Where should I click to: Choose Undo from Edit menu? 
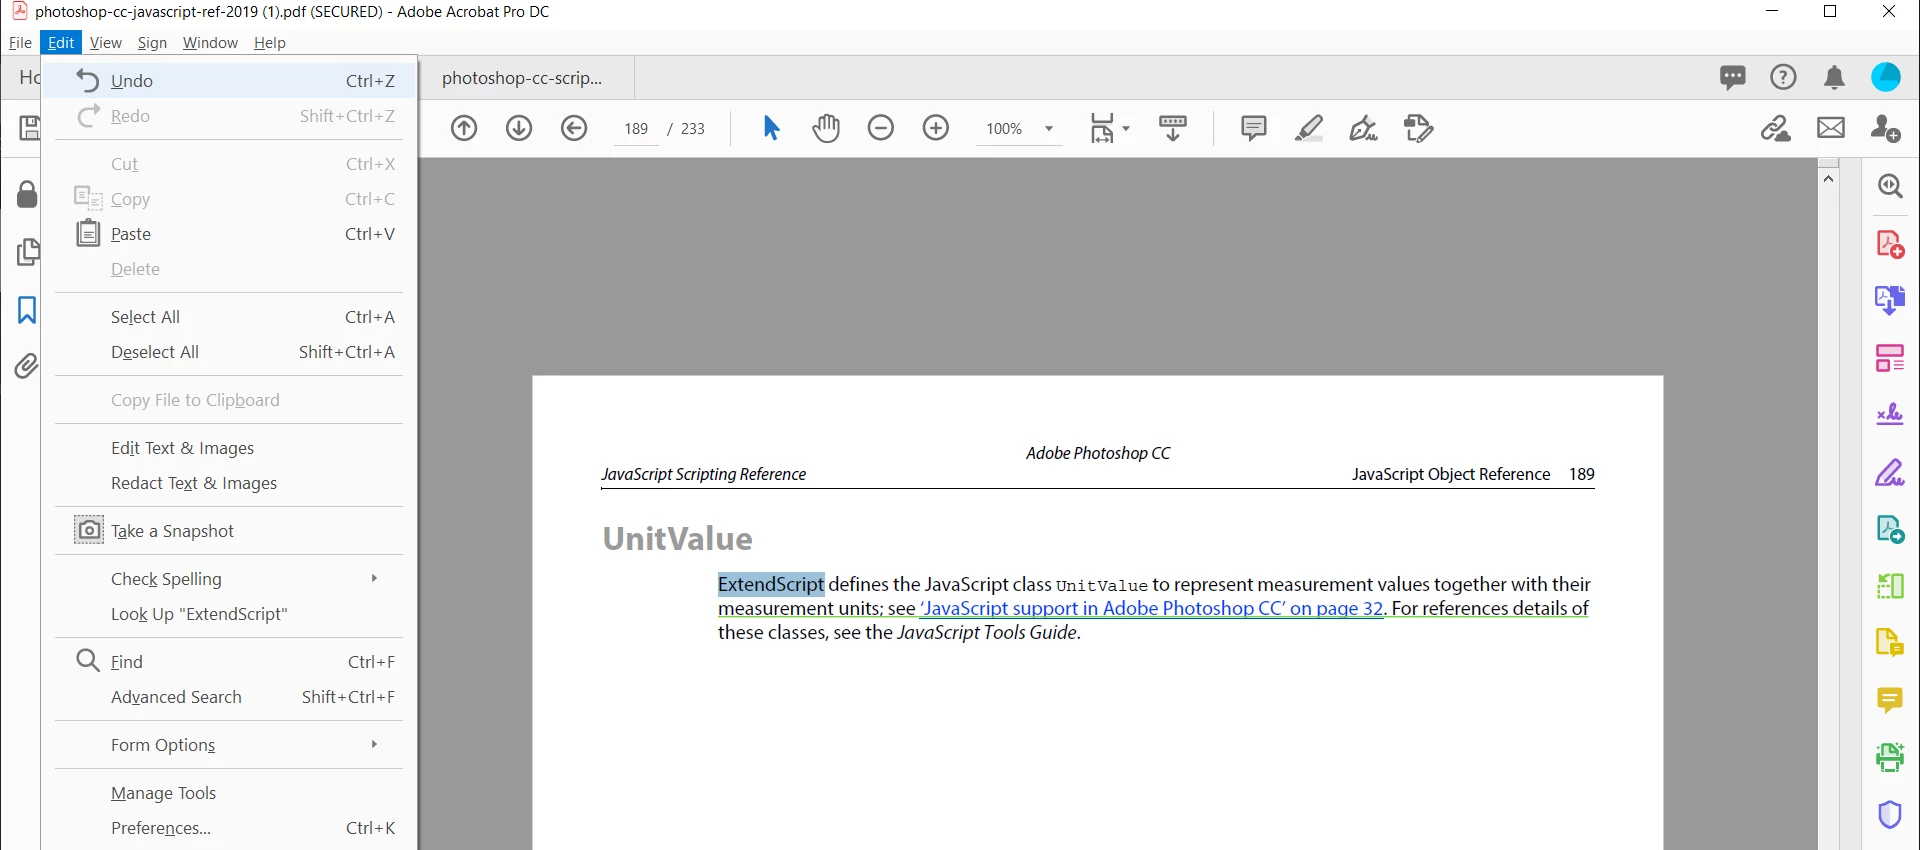tap(229, 81)
